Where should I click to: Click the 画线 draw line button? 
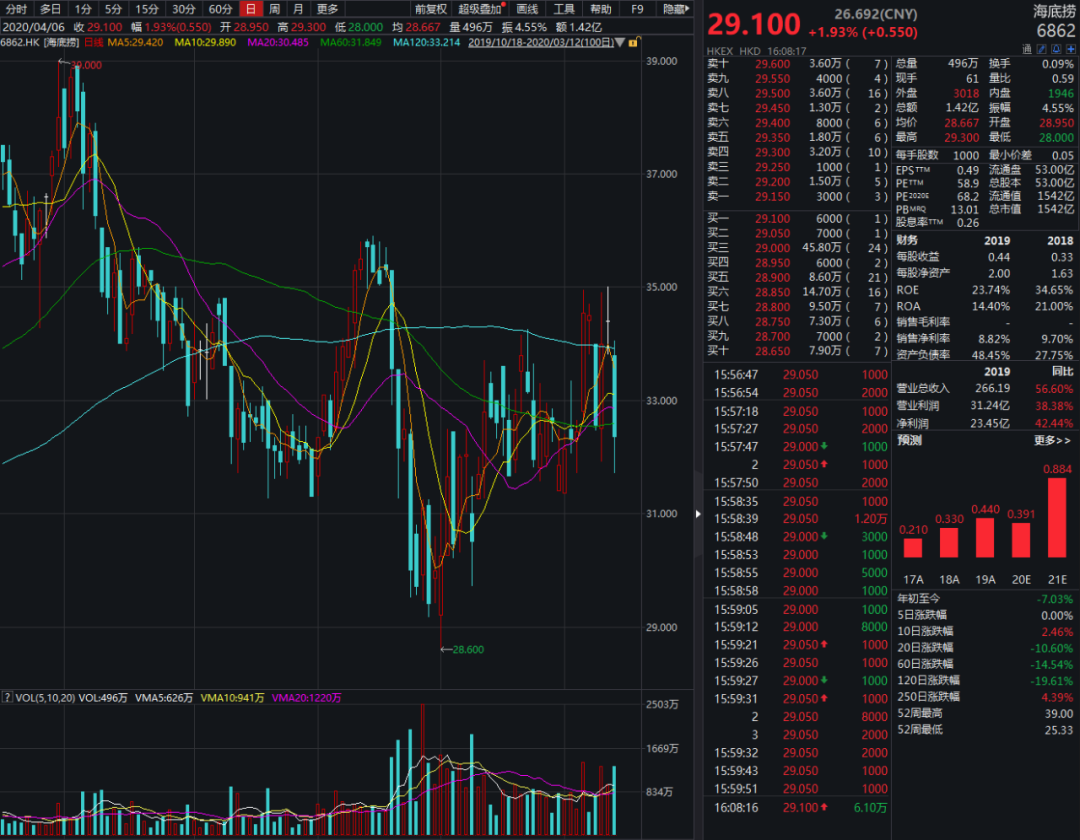pos(527,9)
